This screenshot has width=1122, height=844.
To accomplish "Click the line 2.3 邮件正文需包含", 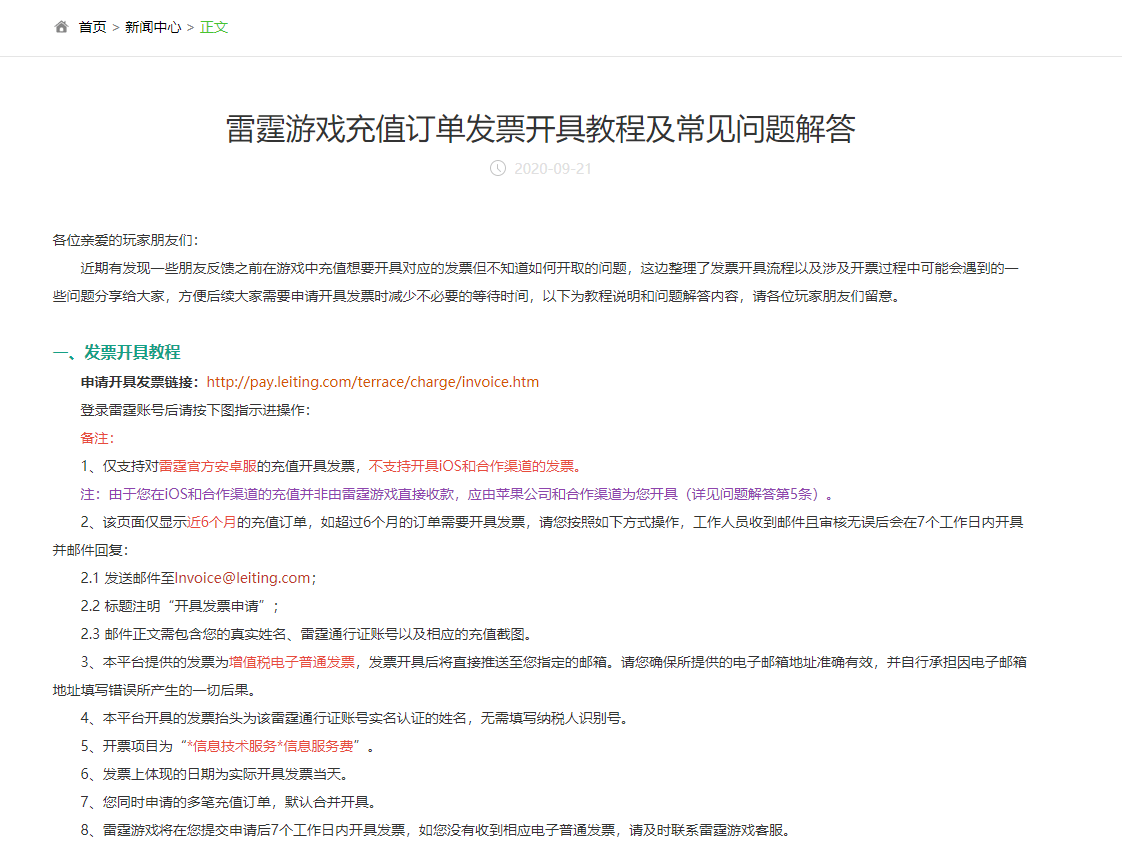I will [x=306, y=634].
